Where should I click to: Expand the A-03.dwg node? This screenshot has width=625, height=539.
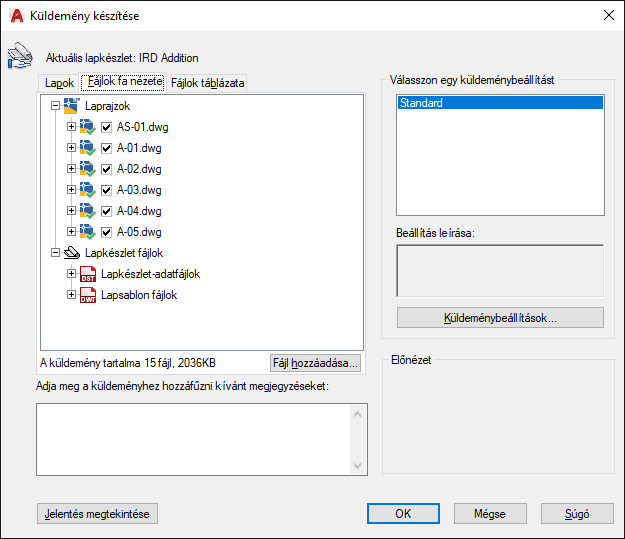coord(71,189)
